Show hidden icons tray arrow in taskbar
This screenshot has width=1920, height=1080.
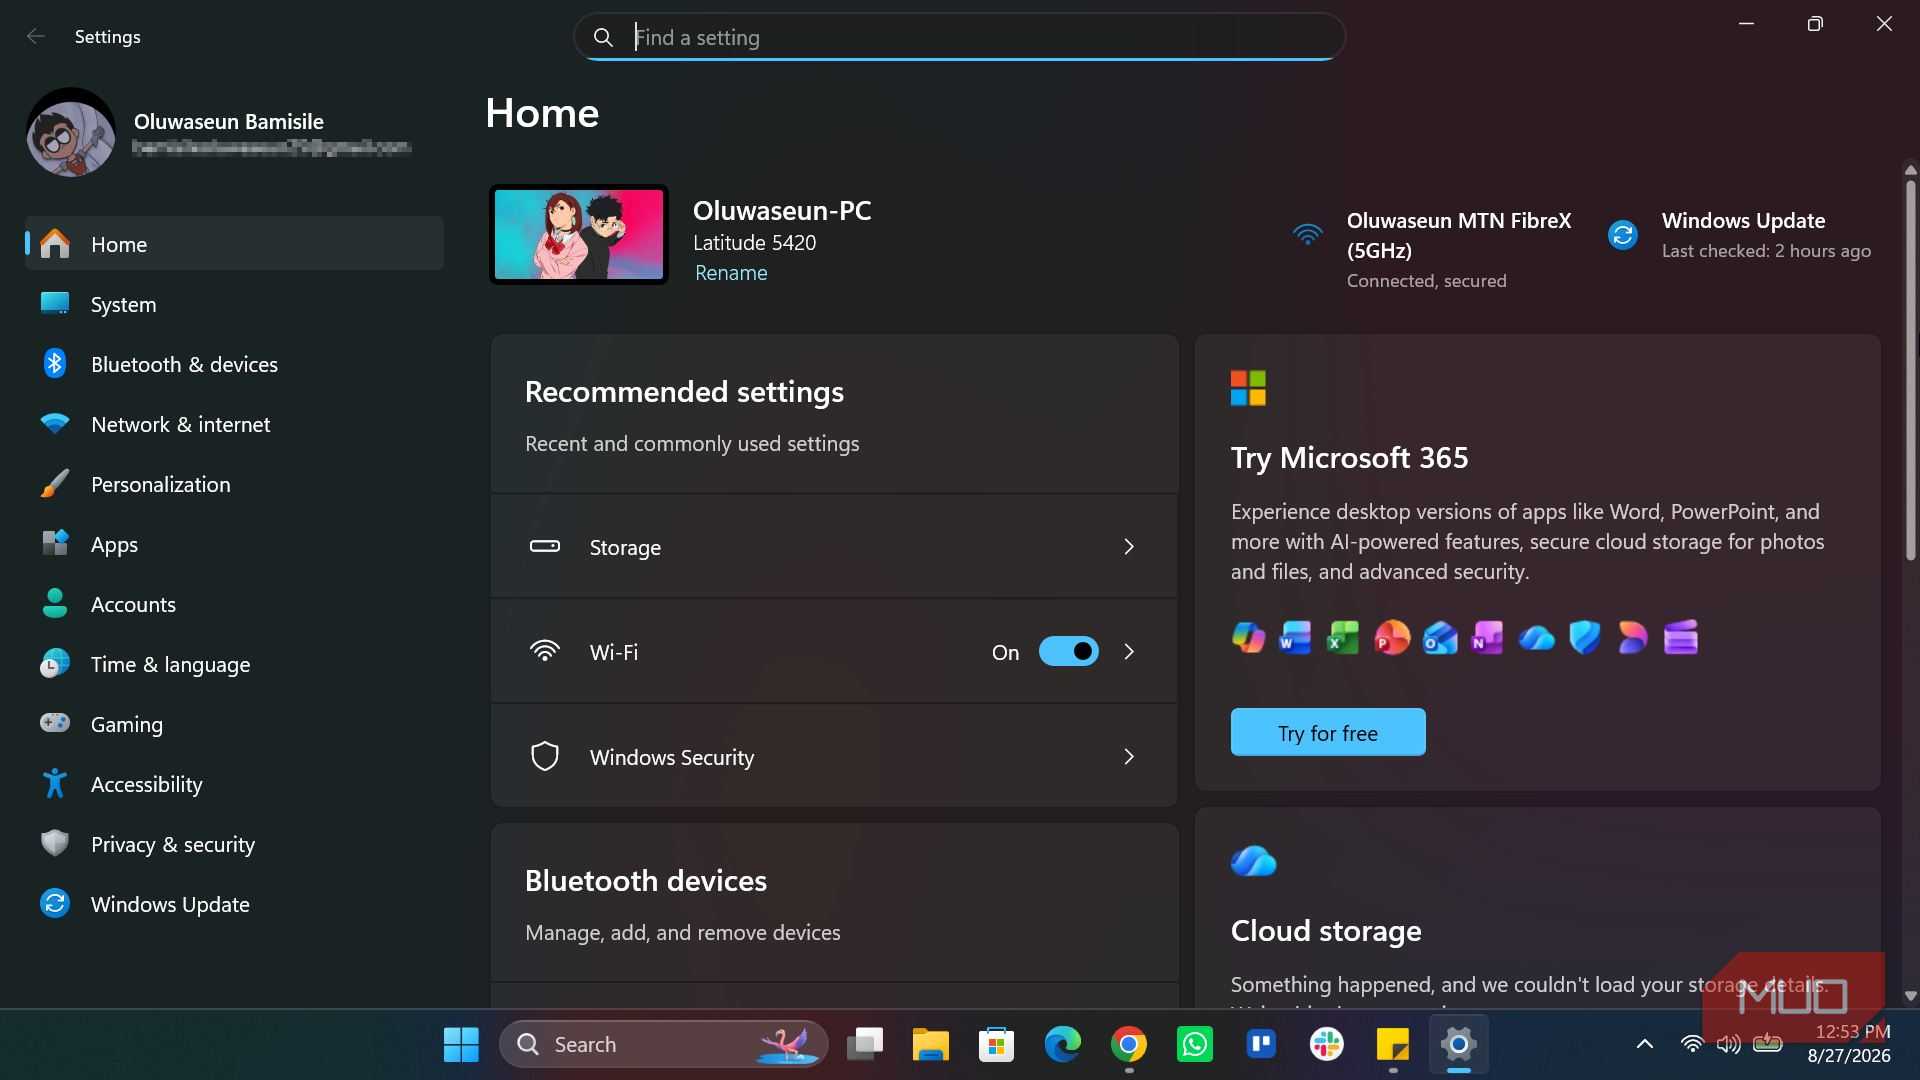pos(1644,1045)
